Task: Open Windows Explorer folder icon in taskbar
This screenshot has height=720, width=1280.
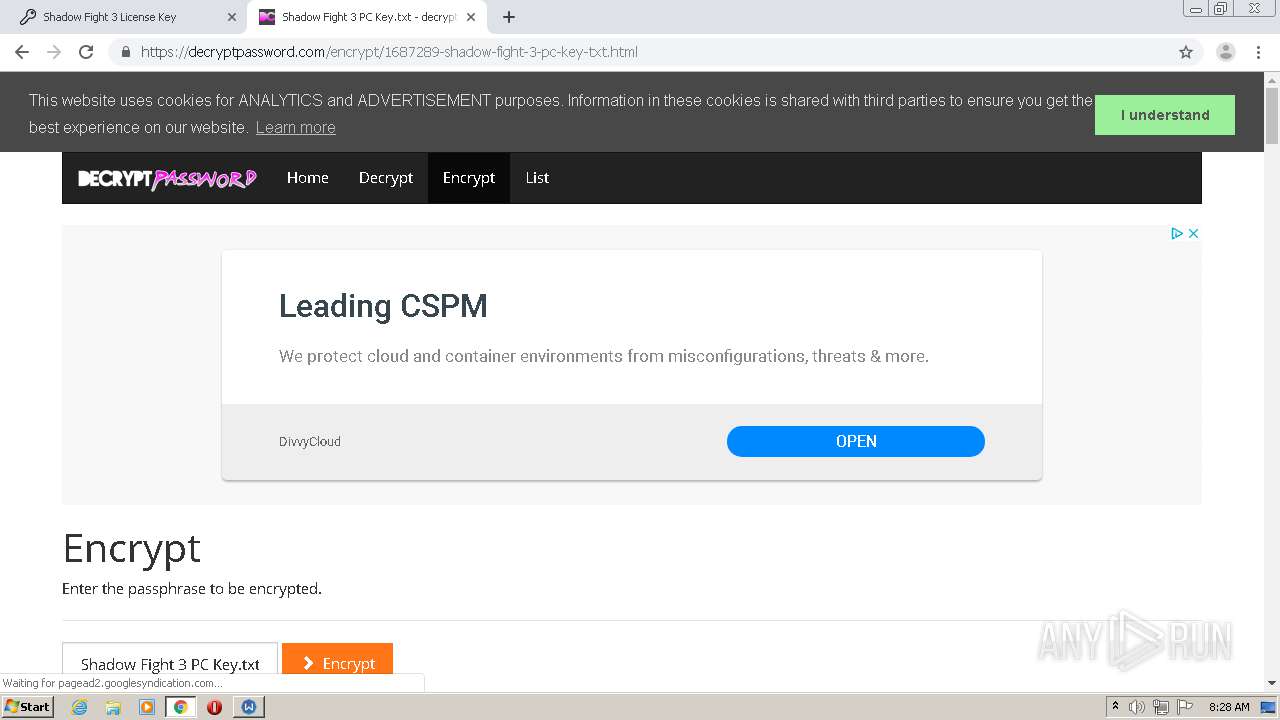Action: pyautogui.click(x=113, y=707)
